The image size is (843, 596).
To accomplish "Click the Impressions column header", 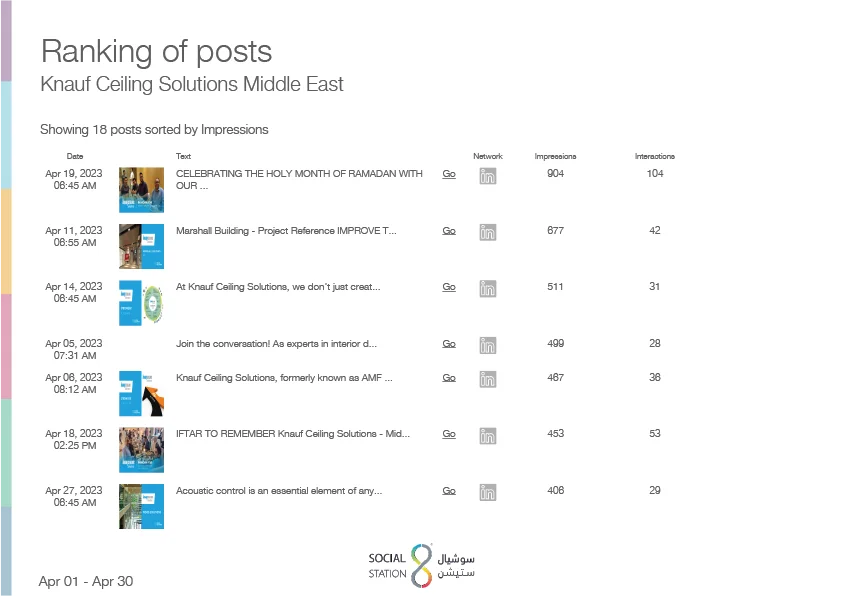I will pyautogui.click(x=555, y=156).
